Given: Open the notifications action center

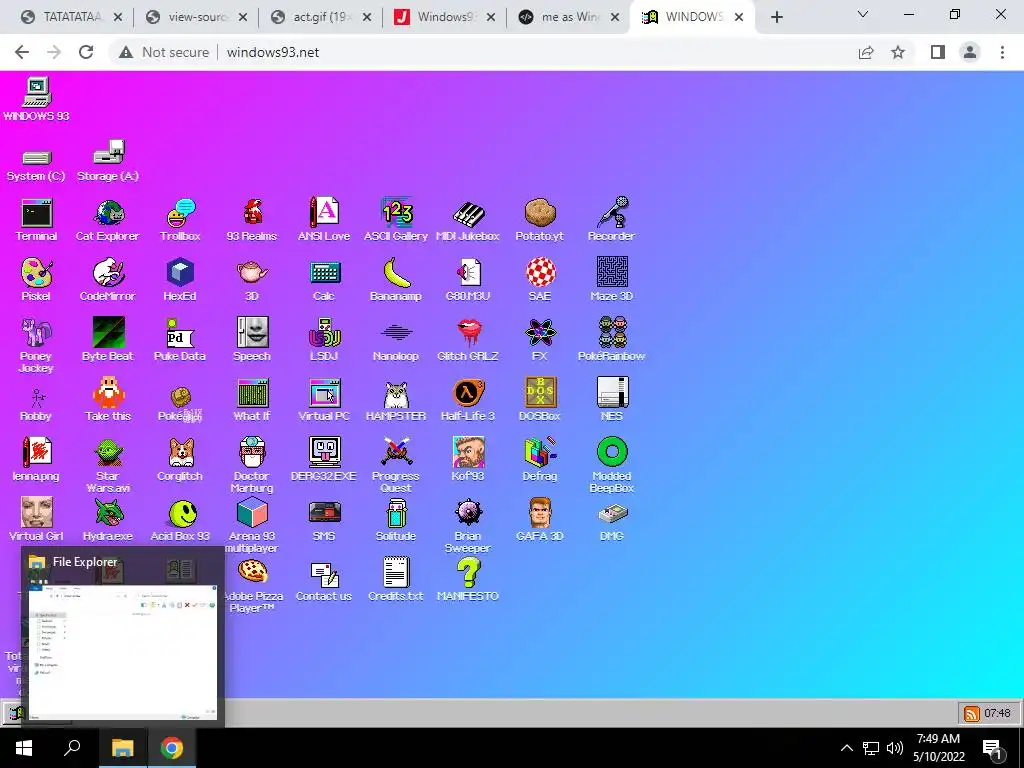Looking at the screenshot, I should 991,749.
